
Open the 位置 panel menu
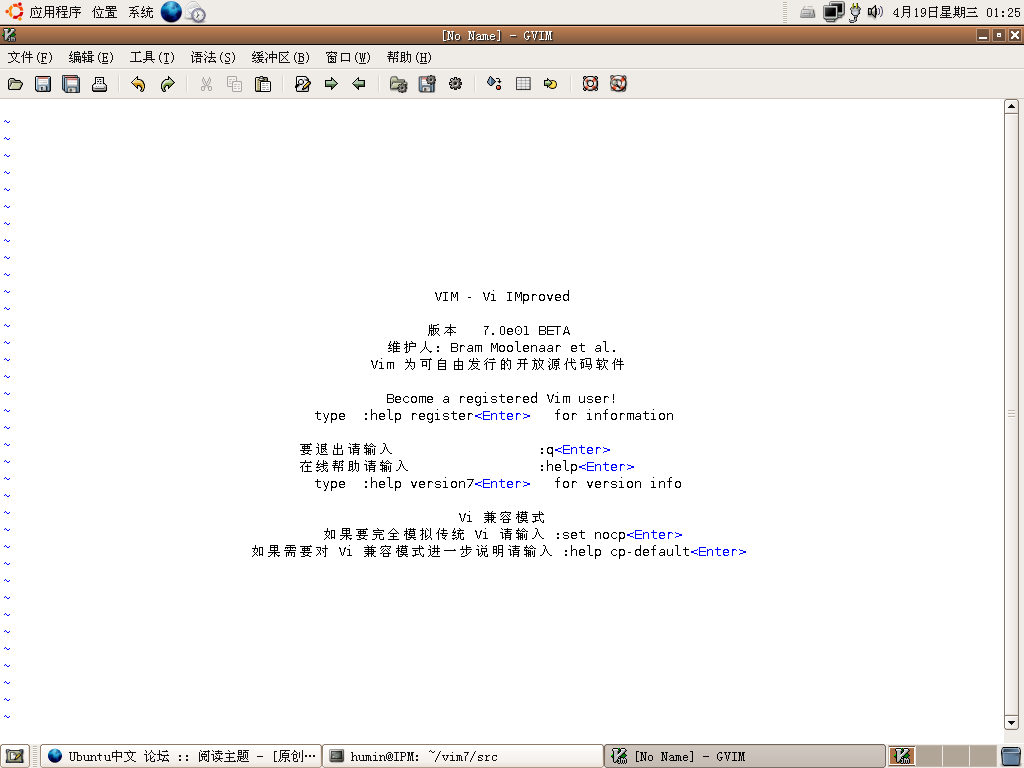(x=104, y=12)
